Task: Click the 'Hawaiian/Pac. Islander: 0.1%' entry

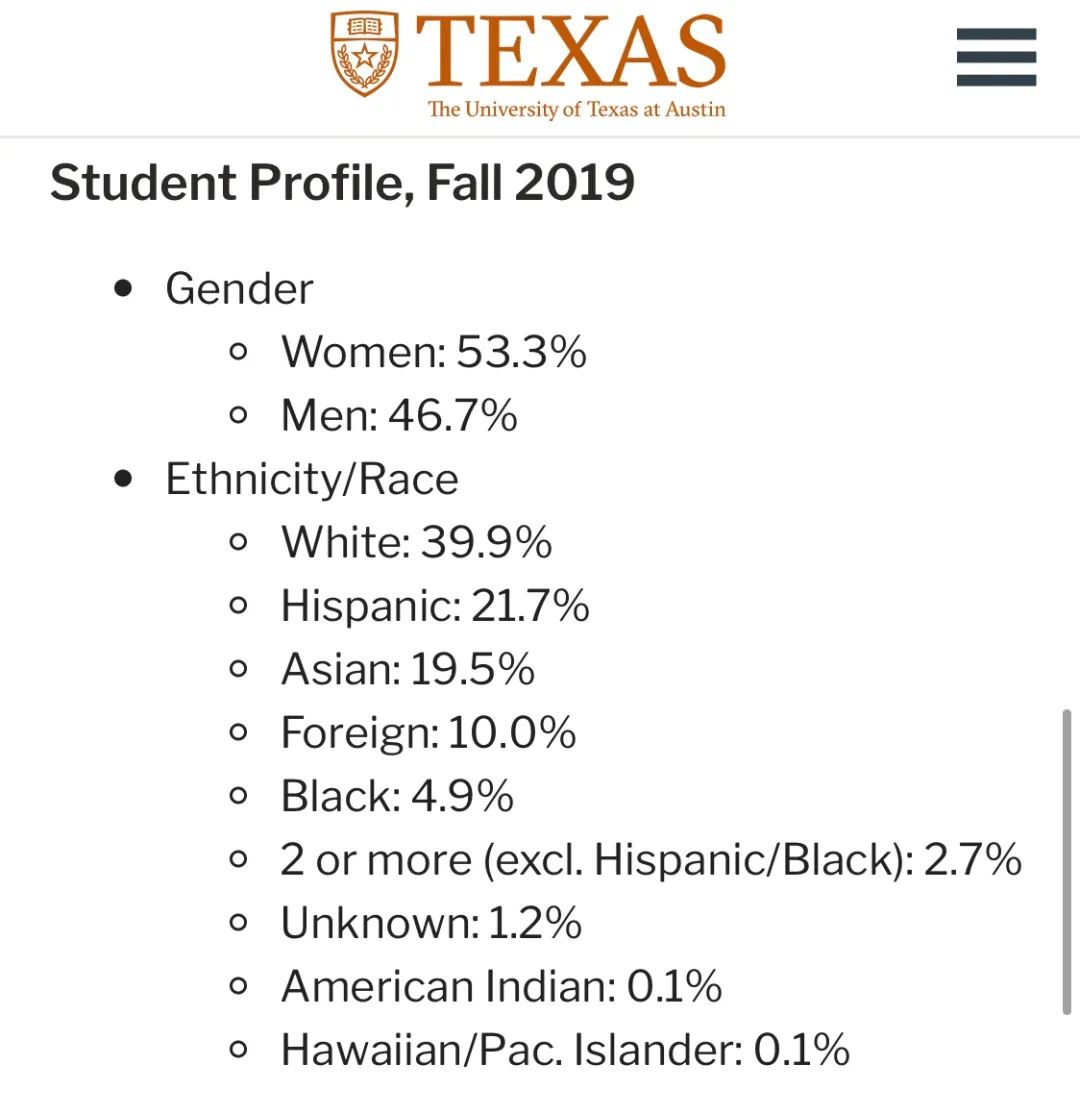Action: click(565, 1050)
